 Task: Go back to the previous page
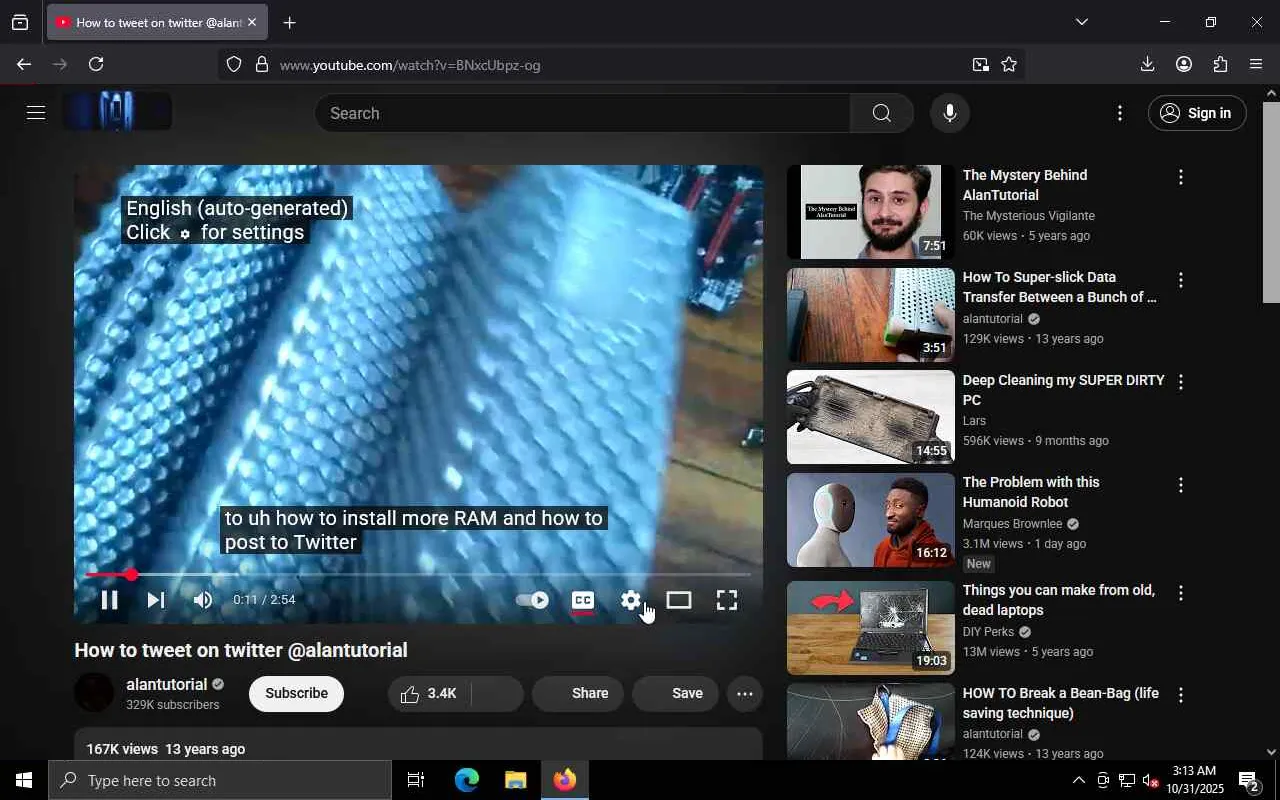pos(24,64)
